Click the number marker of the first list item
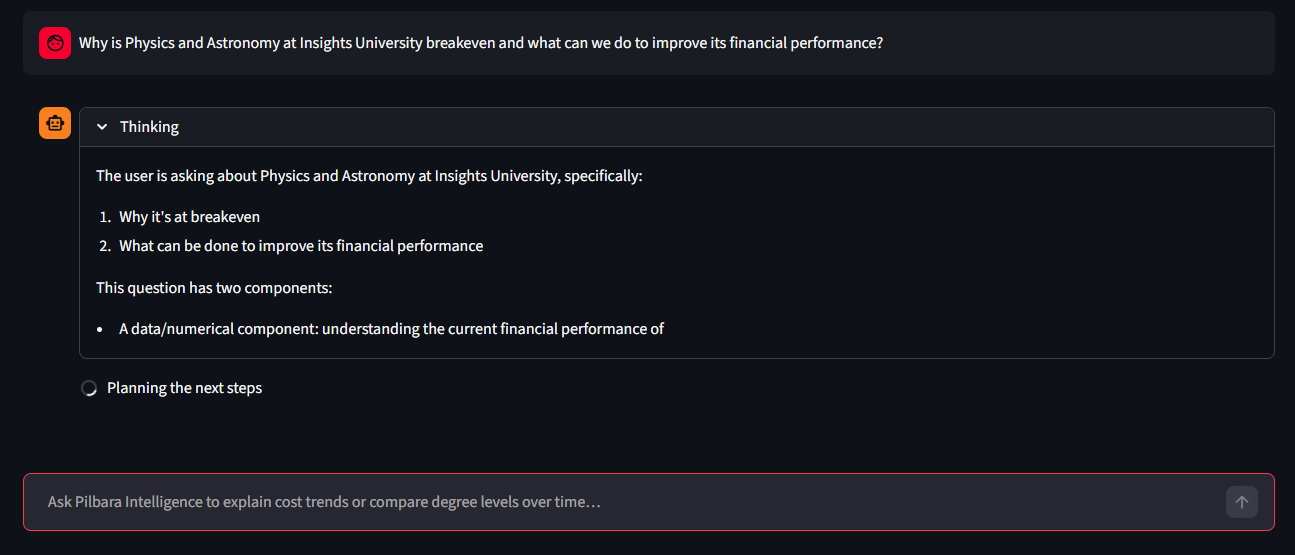 (x=105, y=217)
